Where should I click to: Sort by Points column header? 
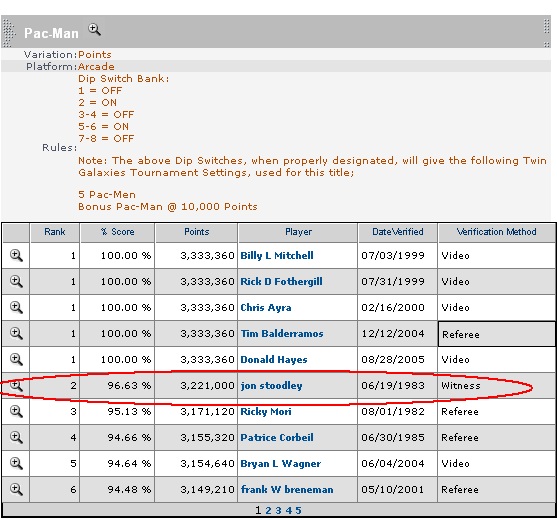pyautogui.click(x=196, y=232)
